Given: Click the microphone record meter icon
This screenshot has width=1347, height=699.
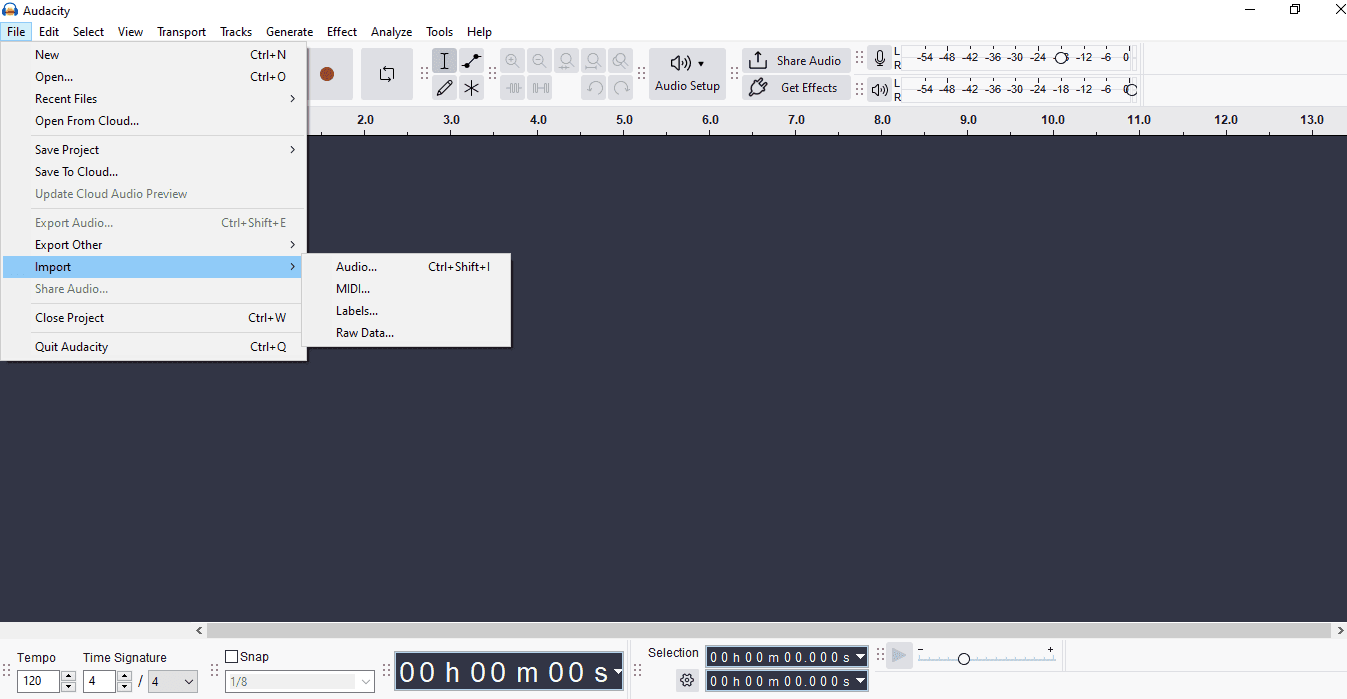Looking at the screenshot, I should pyautogui.click(x=879, y=59).
